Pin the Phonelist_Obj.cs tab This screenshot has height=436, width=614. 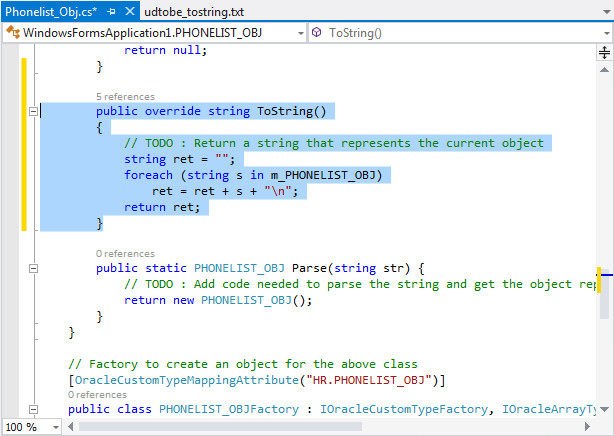point(112,12)
